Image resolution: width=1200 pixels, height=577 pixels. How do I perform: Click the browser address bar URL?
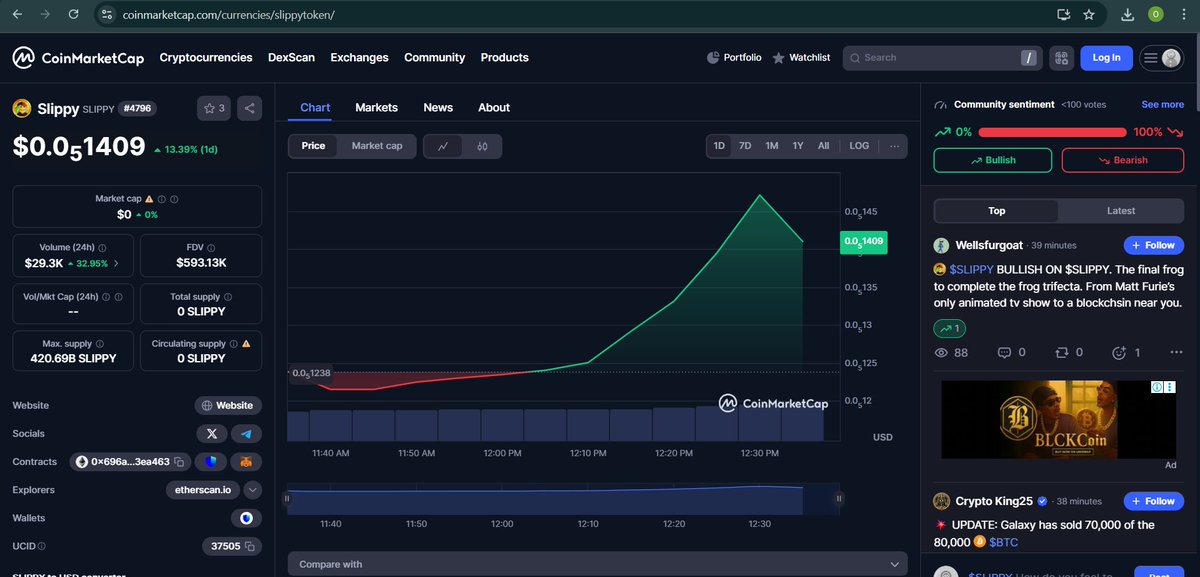point(229,16)
